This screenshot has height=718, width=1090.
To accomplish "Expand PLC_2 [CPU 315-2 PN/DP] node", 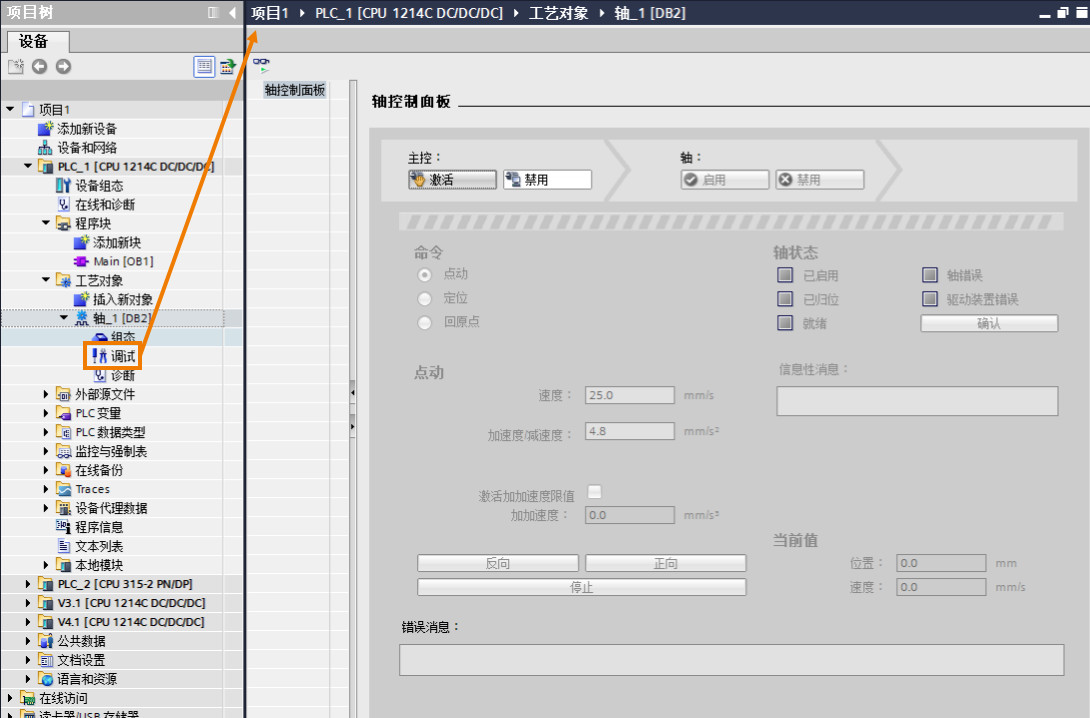I will 28,584.
